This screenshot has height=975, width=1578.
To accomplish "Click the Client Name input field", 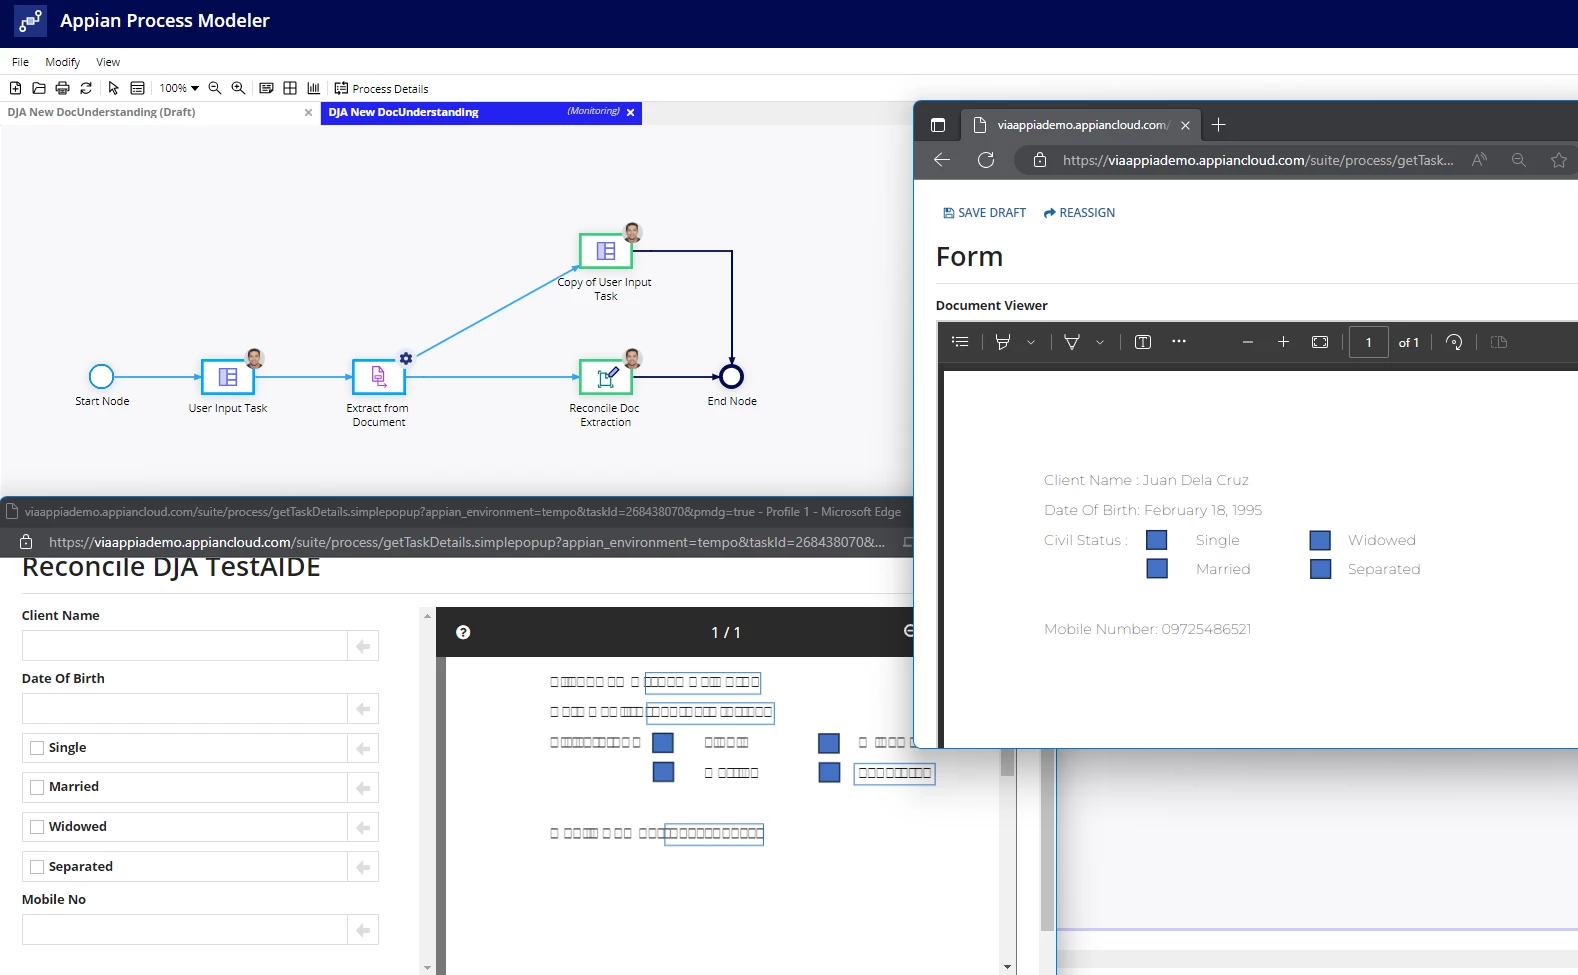I will [185, 646].
